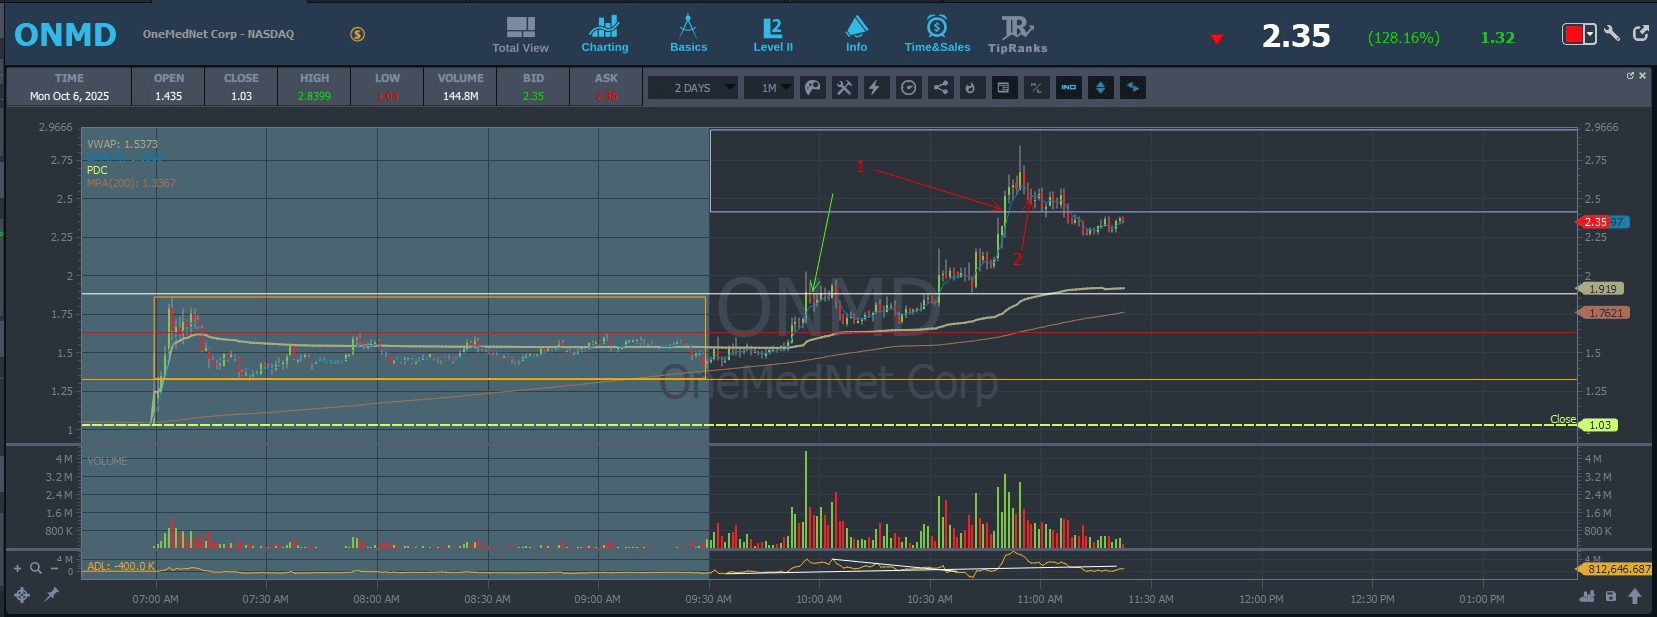Click the red down-triangle tick indicator
This screenshot has height=617, width=1657.
(1216, 39)
